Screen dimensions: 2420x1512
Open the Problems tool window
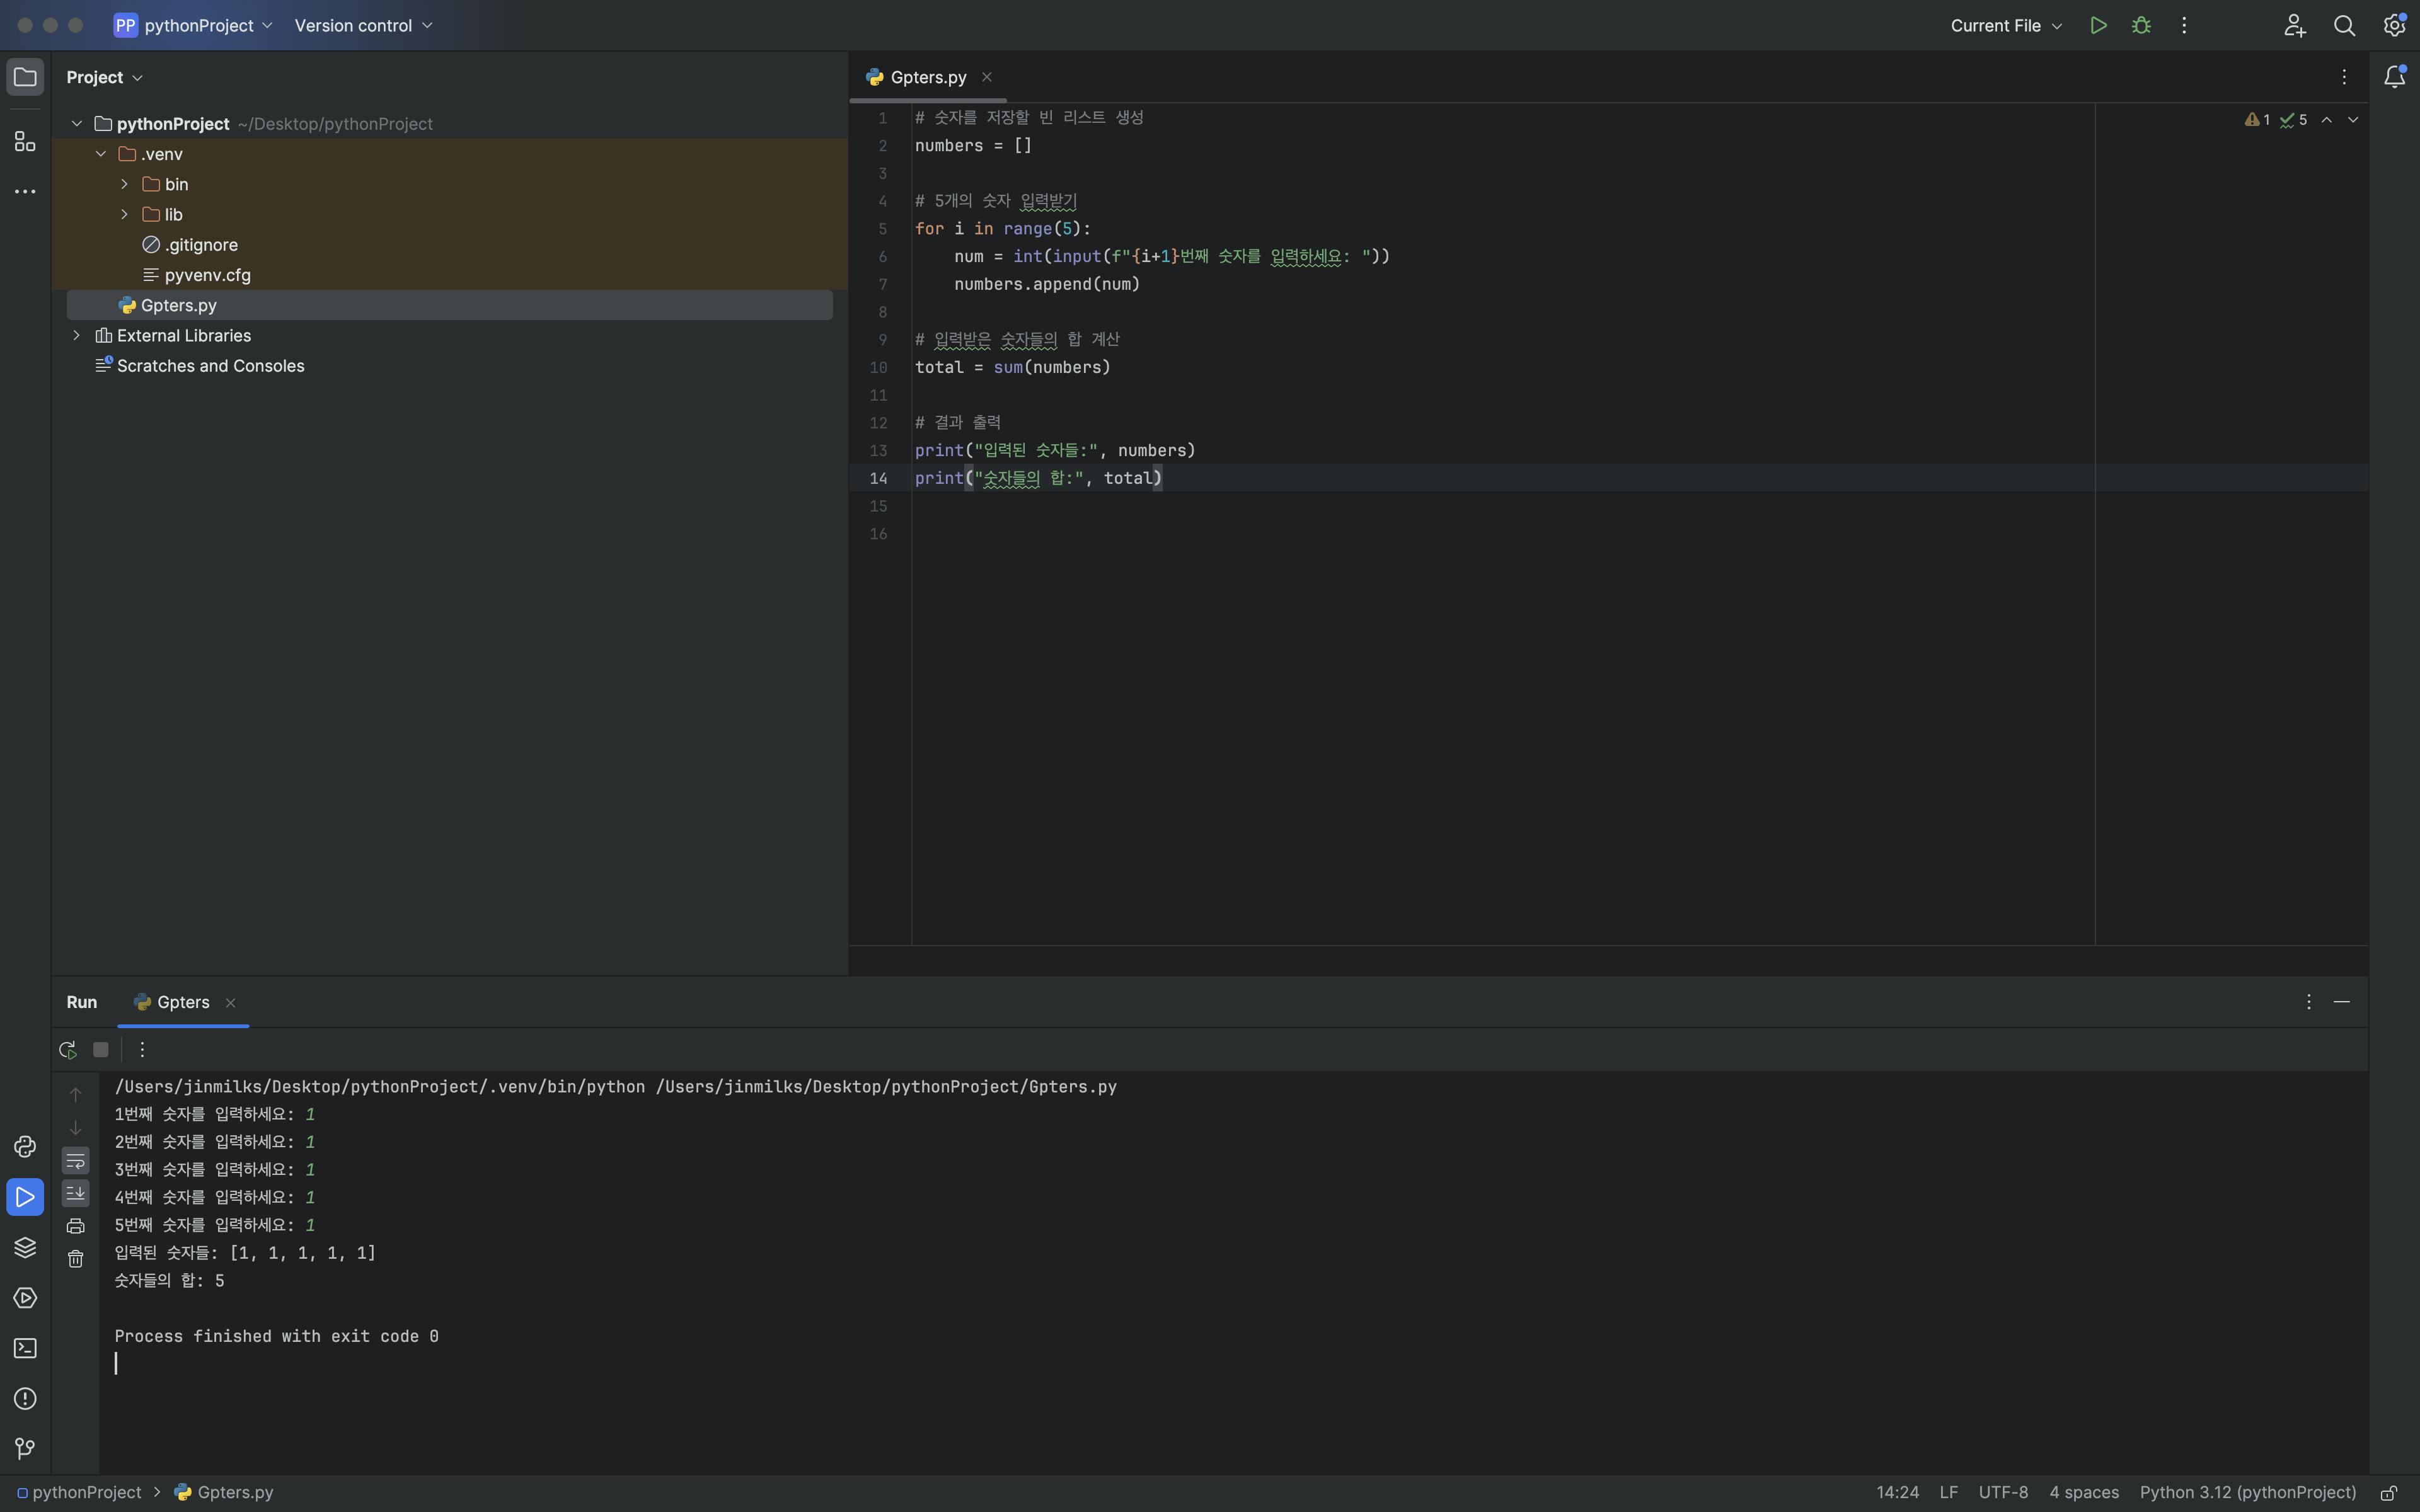25,1398
